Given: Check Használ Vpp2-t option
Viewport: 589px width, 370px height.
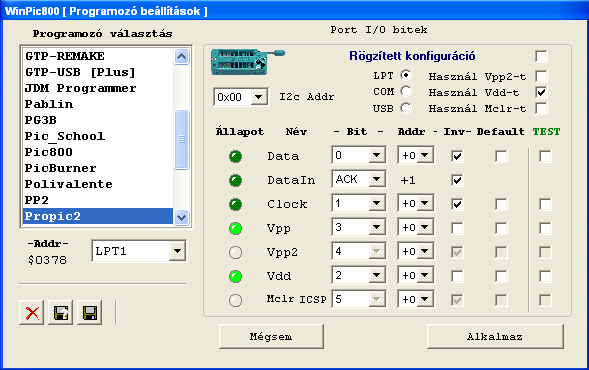Looking at the screenshot, I should tap(541, 76).
